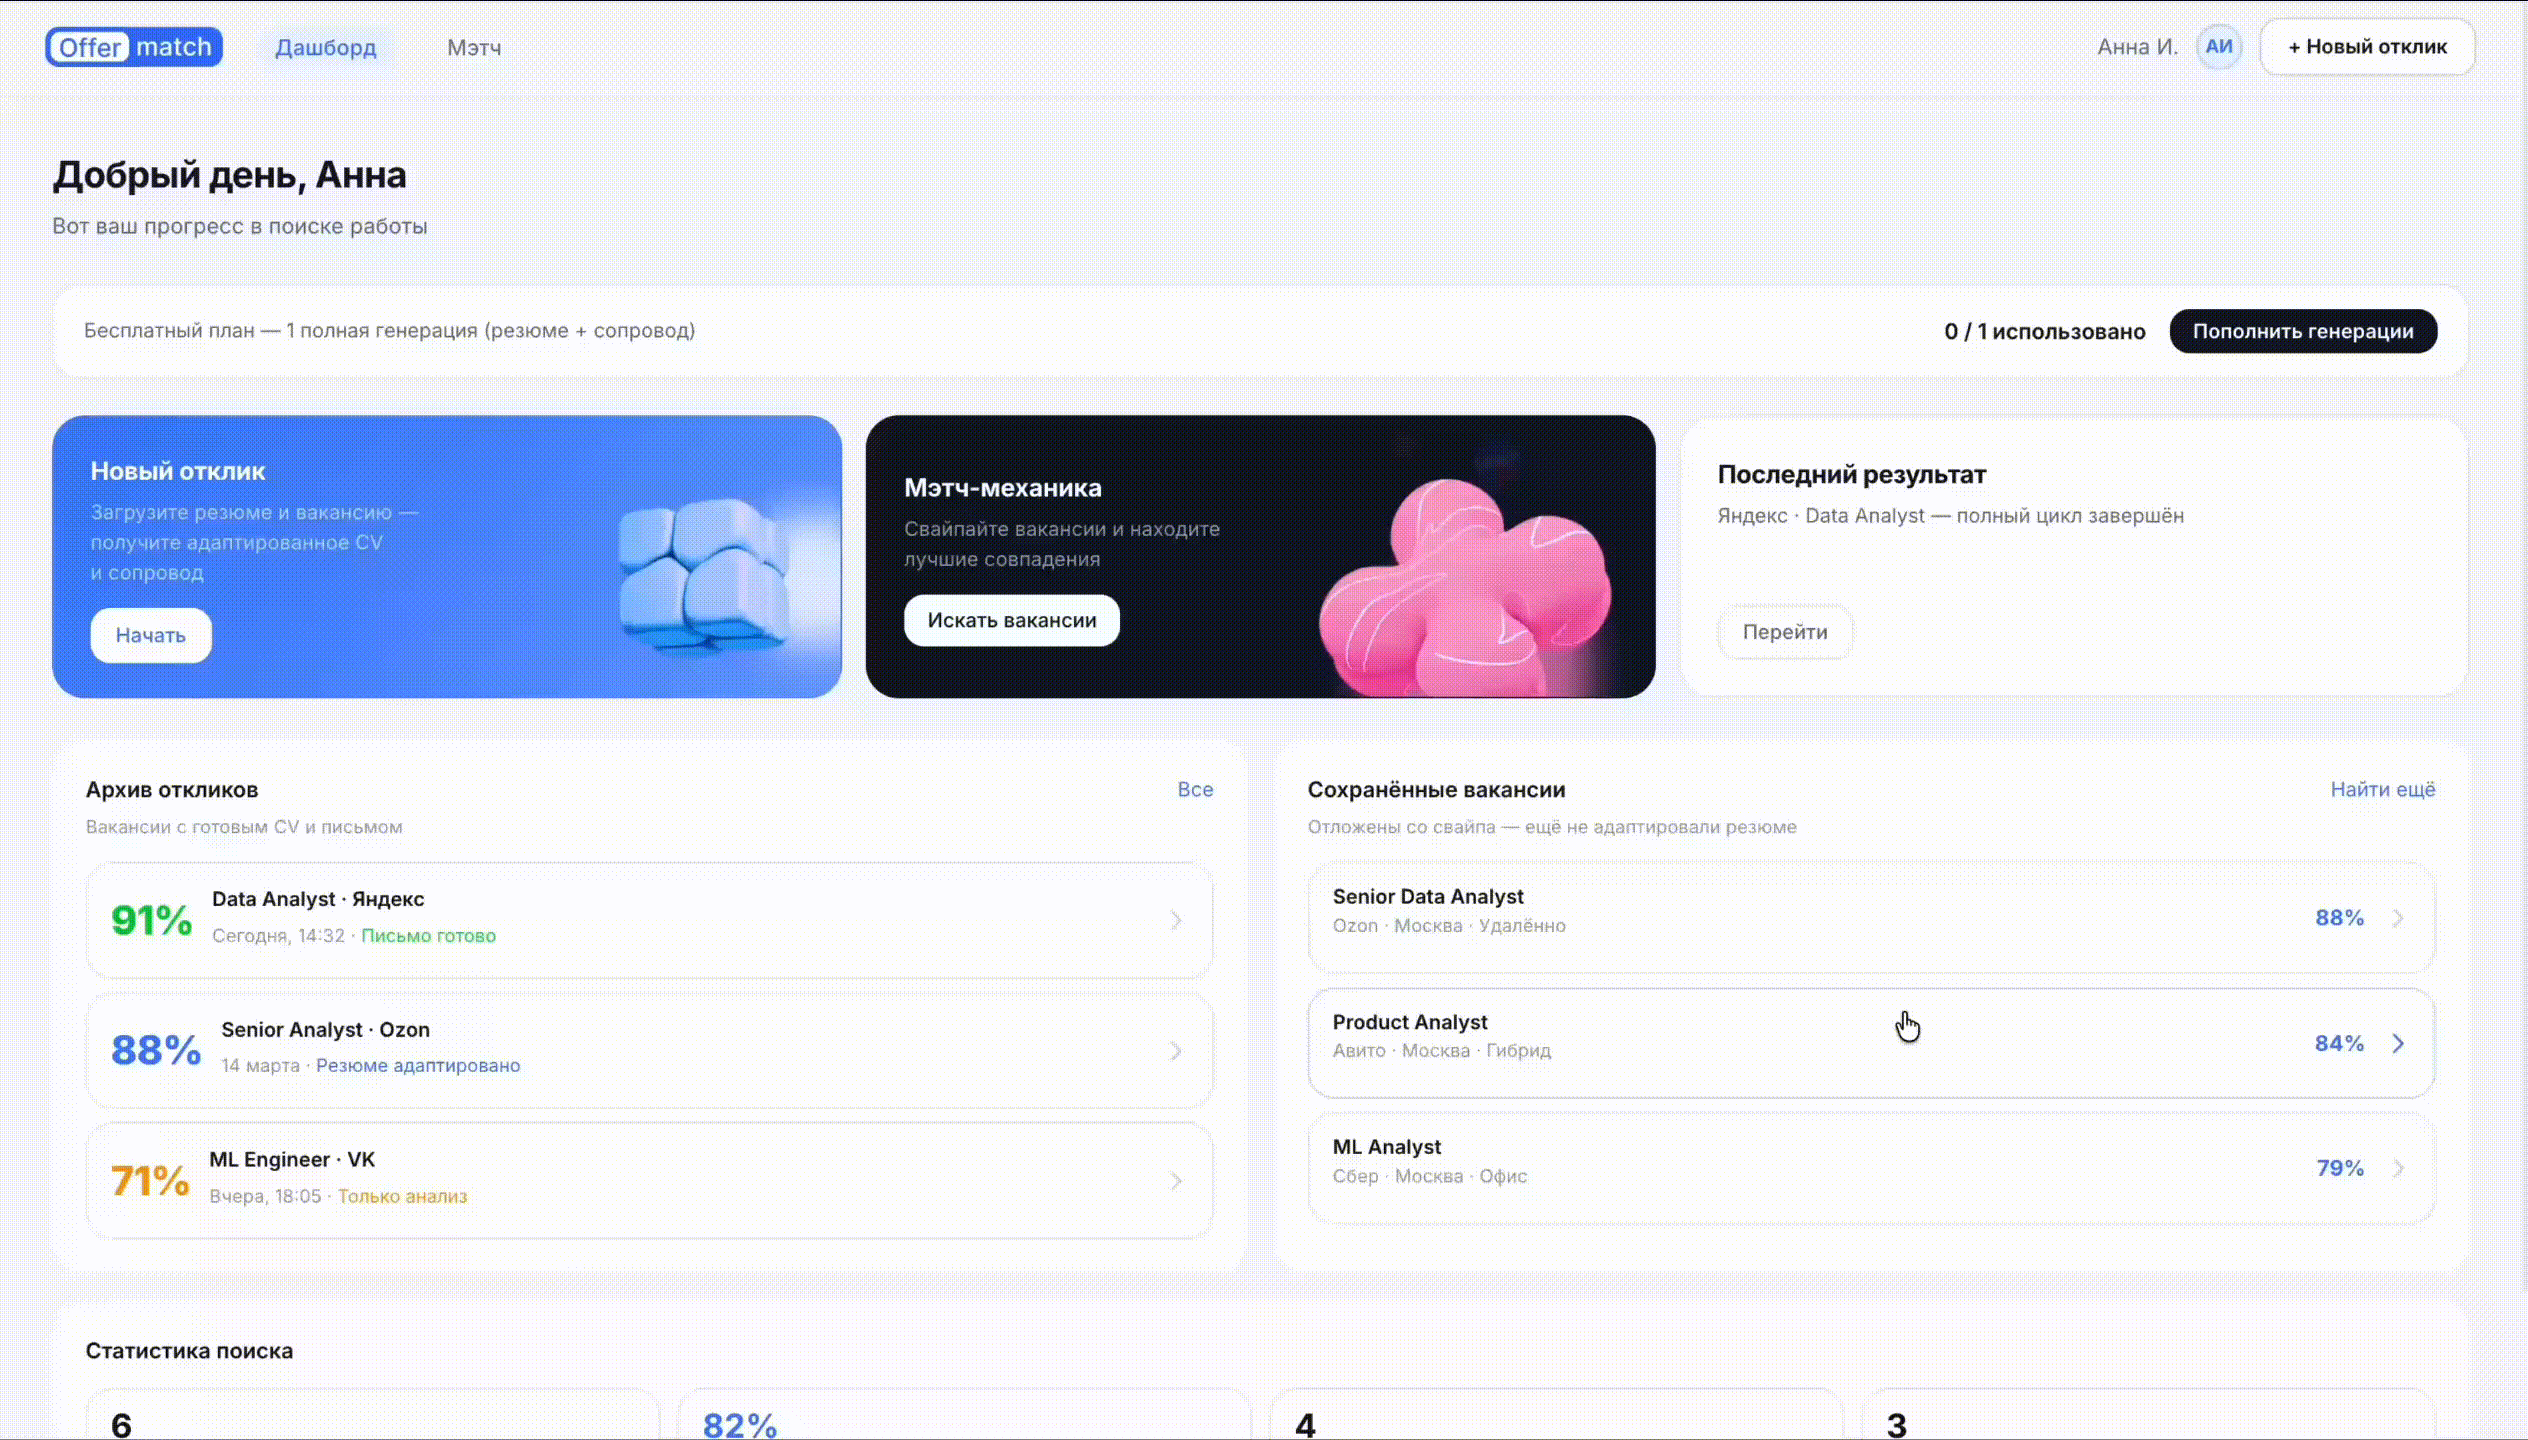
Task: Click the Резюме адаптировано status
Action: tap(418, 1066)
